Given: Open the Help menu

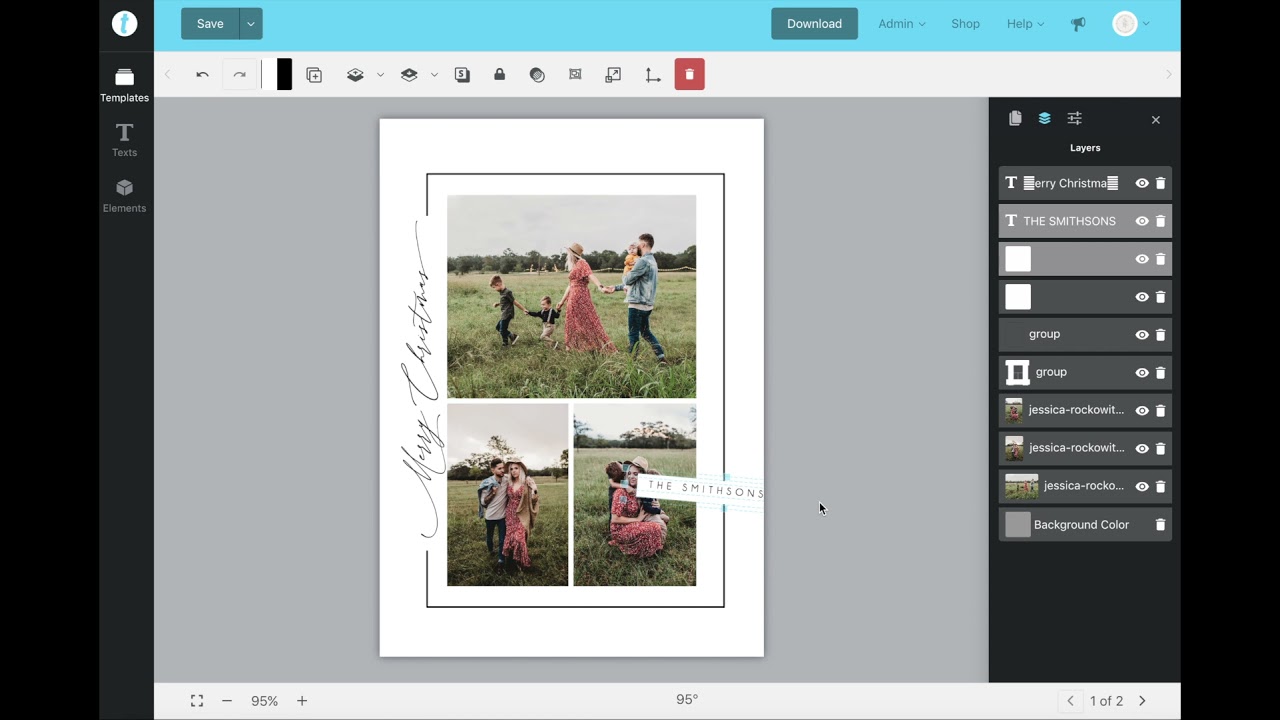Looking at the screenshot, I should (x=1025, y=24).
